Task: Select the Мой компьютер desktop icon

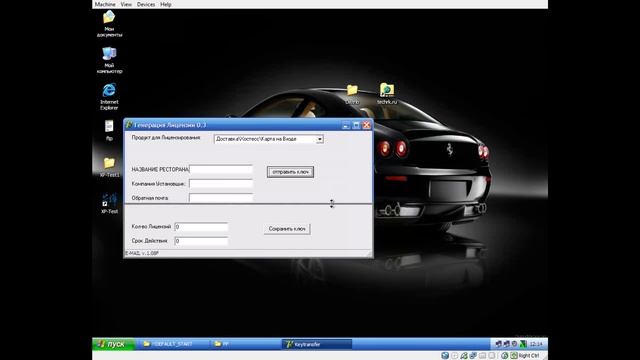Action: (109, 60)
